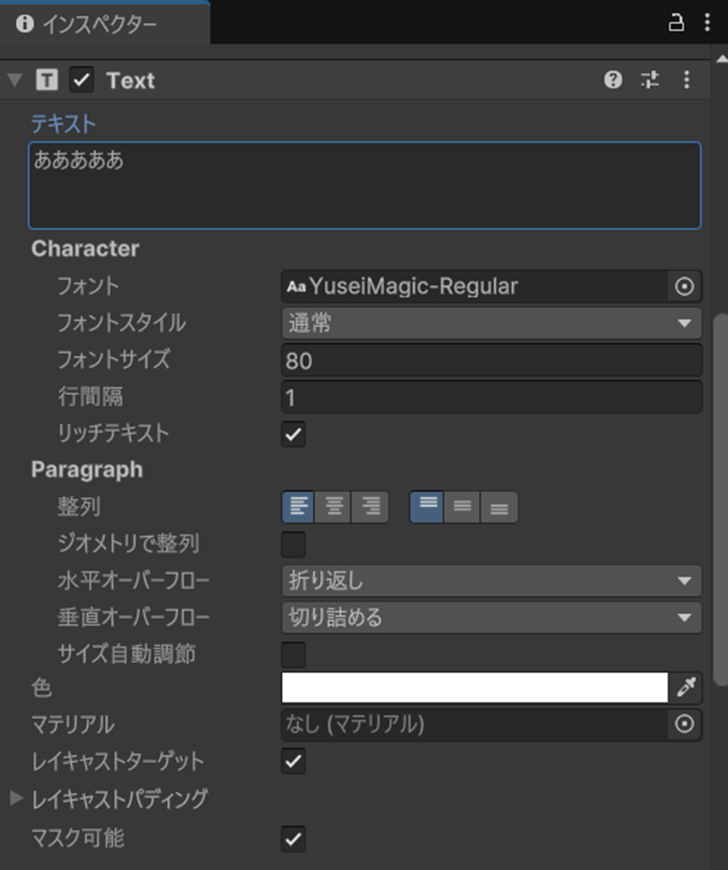Disable the リッチテキスト checkbox
This screenshot has width=728, height=870.
292,433
